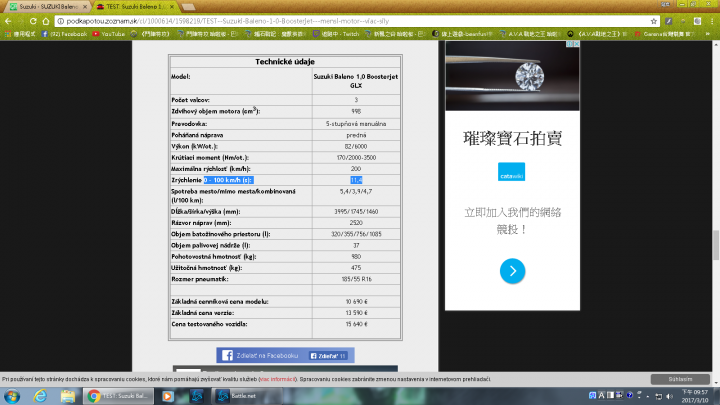Click the pencil extension icon in toolbar
The width and height of the screenshot is (720, 405).
pyautogui.click(x=669, y=21)
